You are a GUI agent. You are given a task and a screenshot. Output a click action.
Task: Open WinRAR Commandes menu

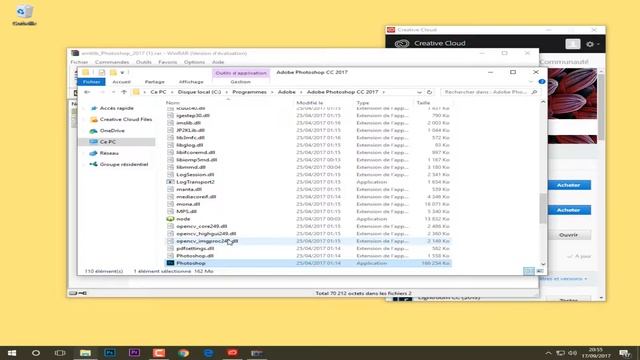(112, 62)
